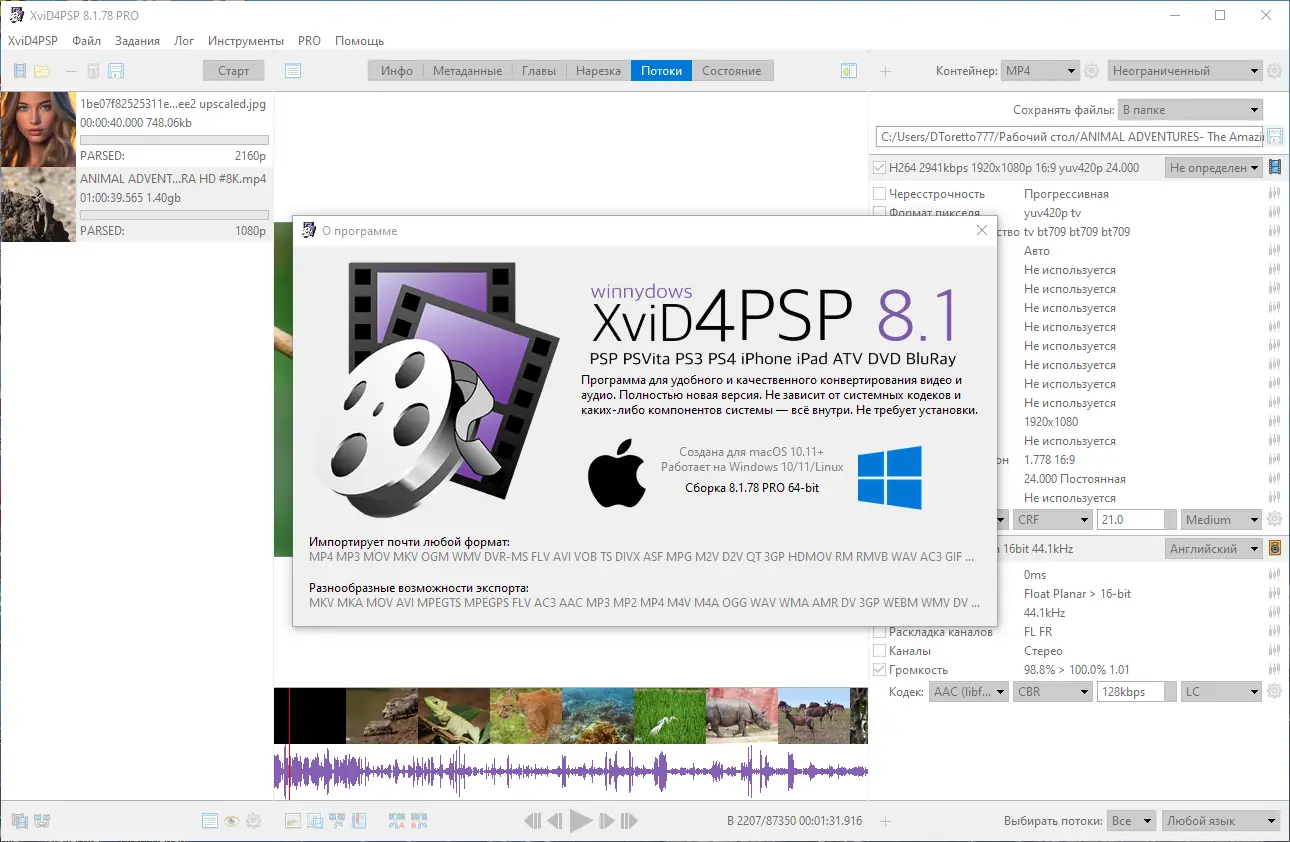The height and width of the screenshot is (842, 1290).
Task: Go to the Нарезка tab
Action: click(598, 71)
